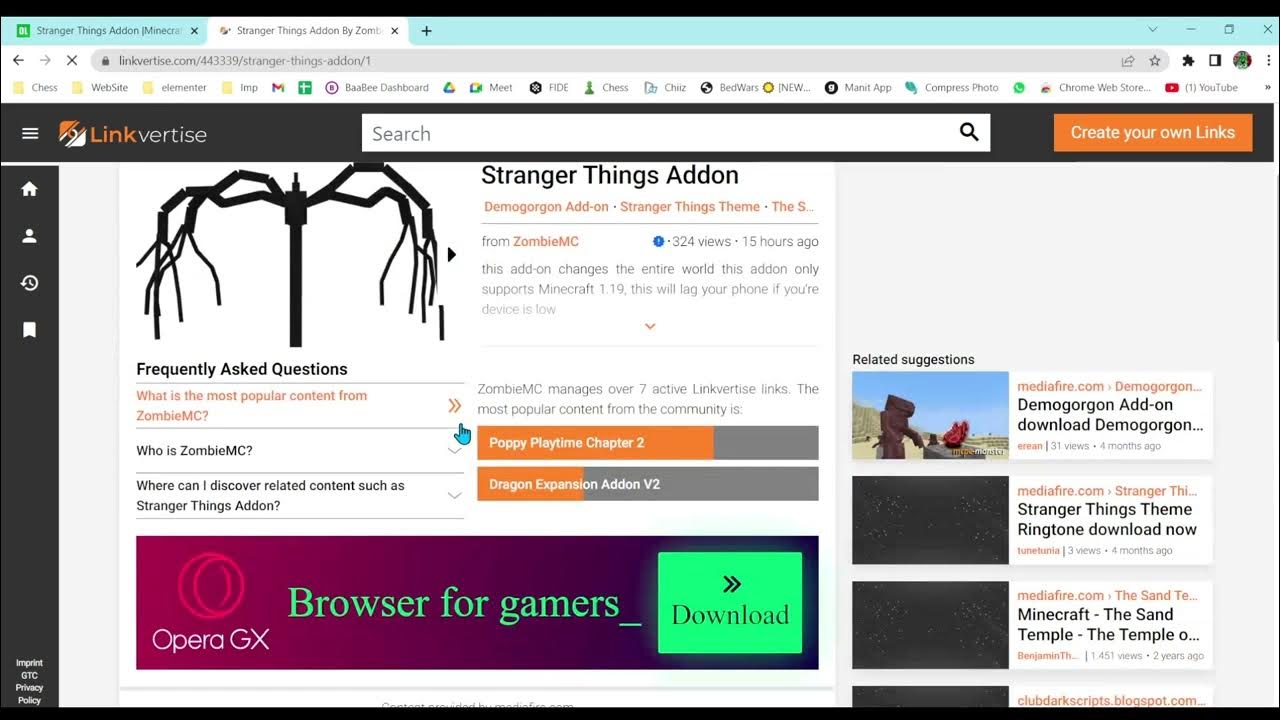
Task: Click the address bar URL
Action: pyautogui.click(x=245, y=60)
